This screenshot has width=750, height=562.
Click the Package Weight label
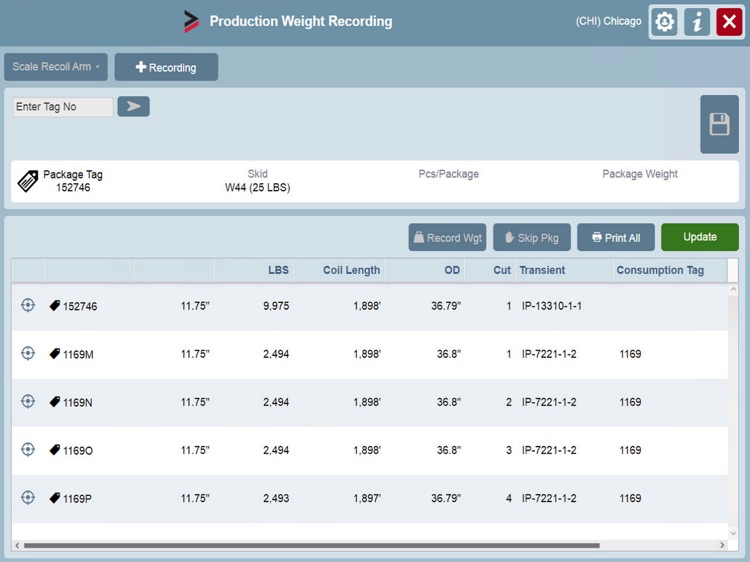click(640, 174)
